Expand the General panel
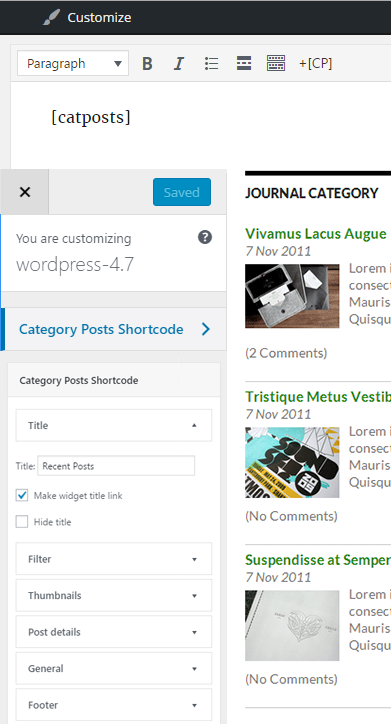The height and width of the screenshot is (724, 391). 114,668
